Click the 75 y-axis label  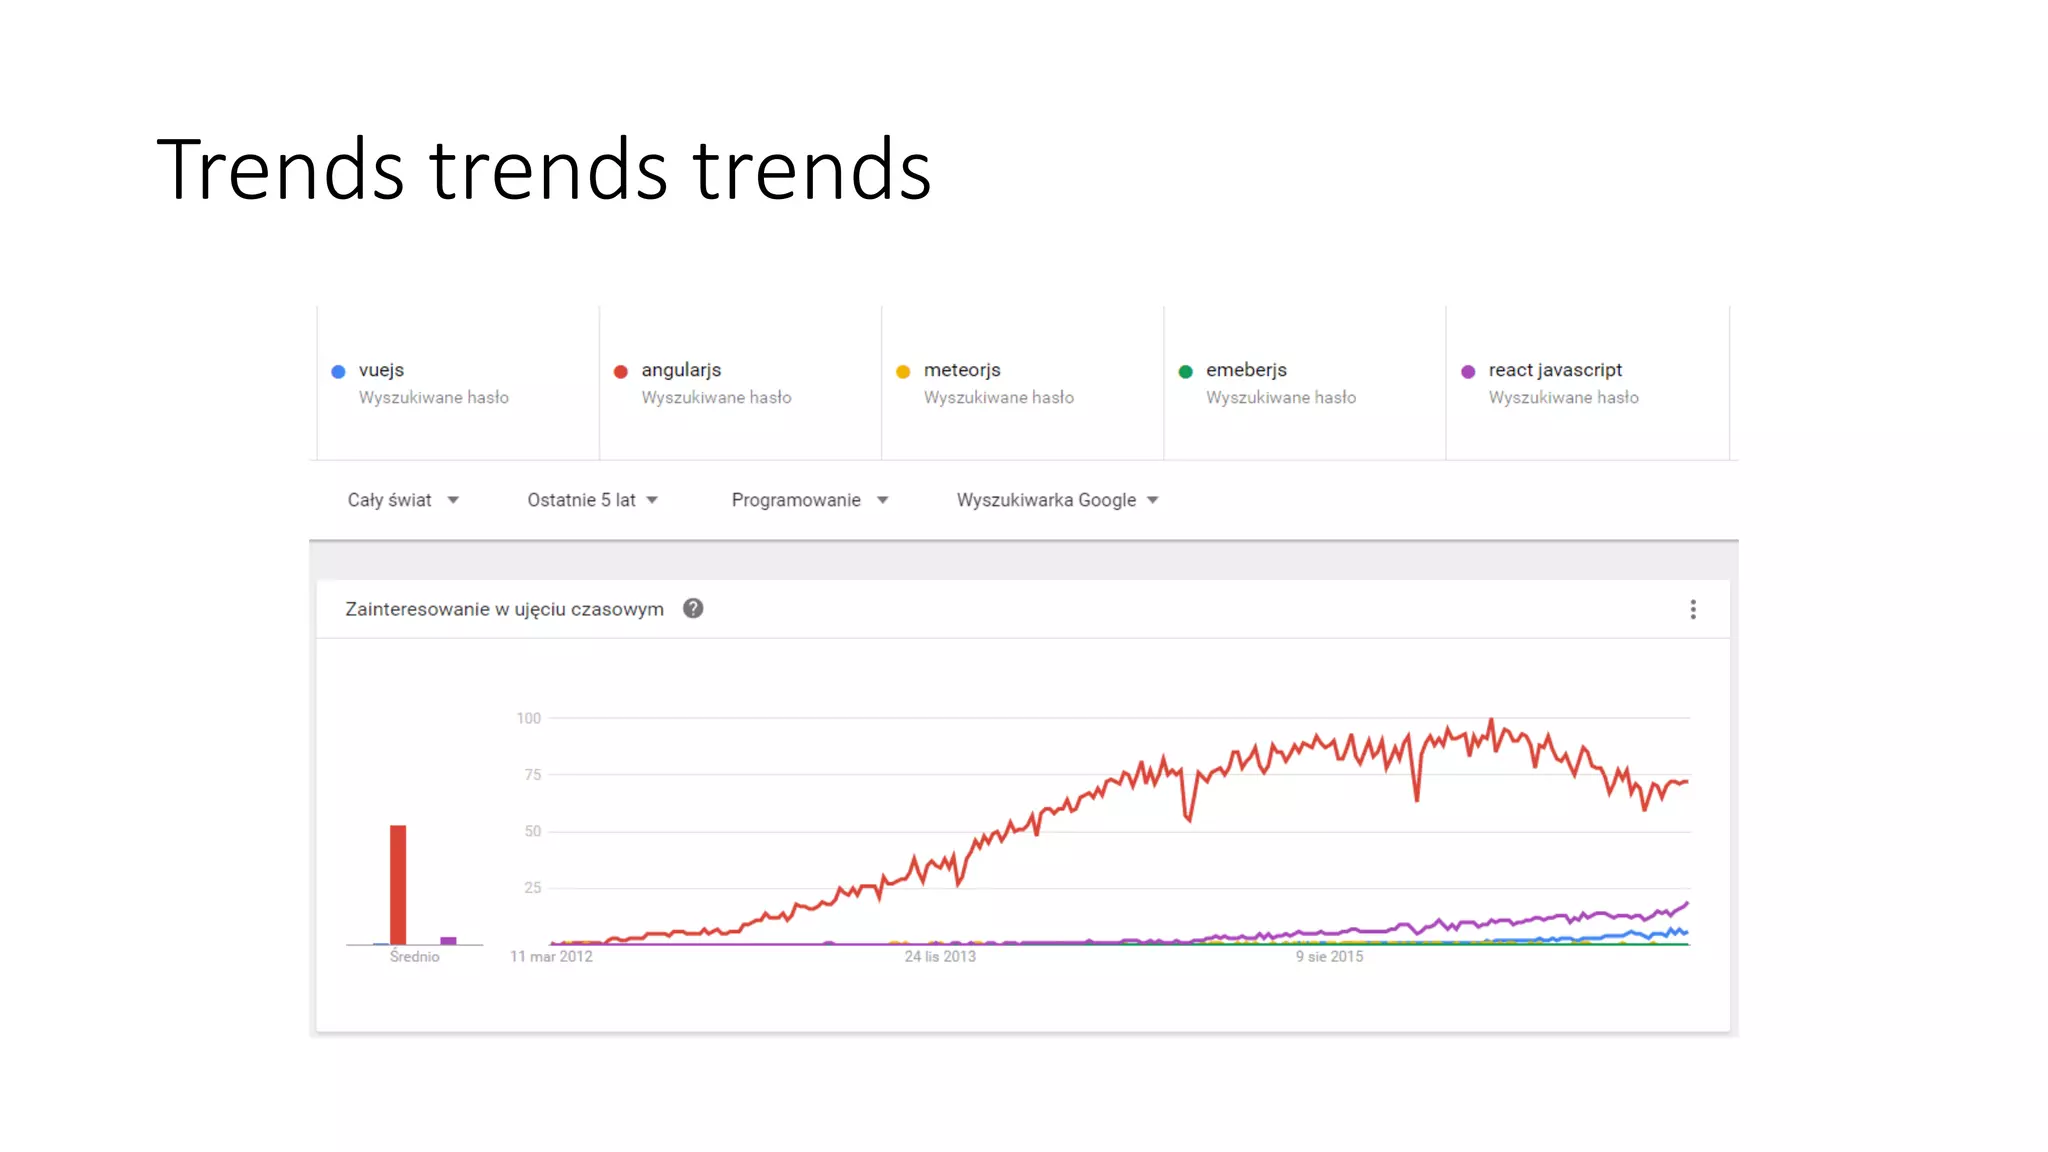(x=532, y=775)
